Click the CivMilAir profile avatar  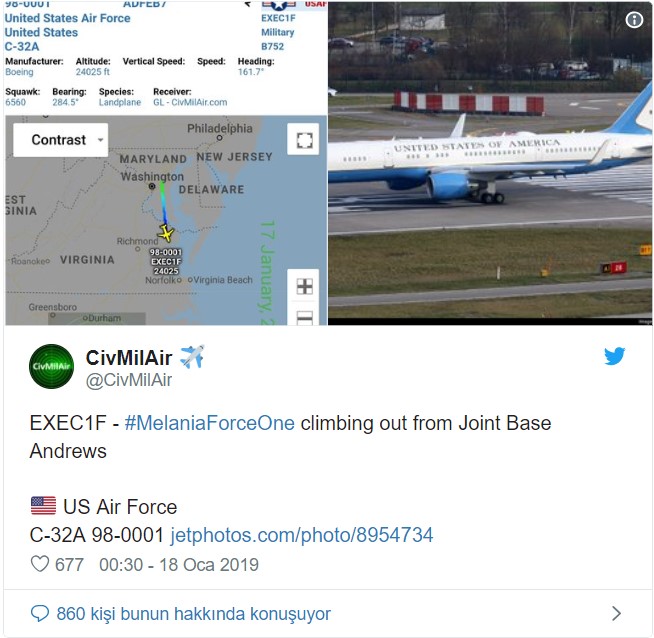(51, 367)
